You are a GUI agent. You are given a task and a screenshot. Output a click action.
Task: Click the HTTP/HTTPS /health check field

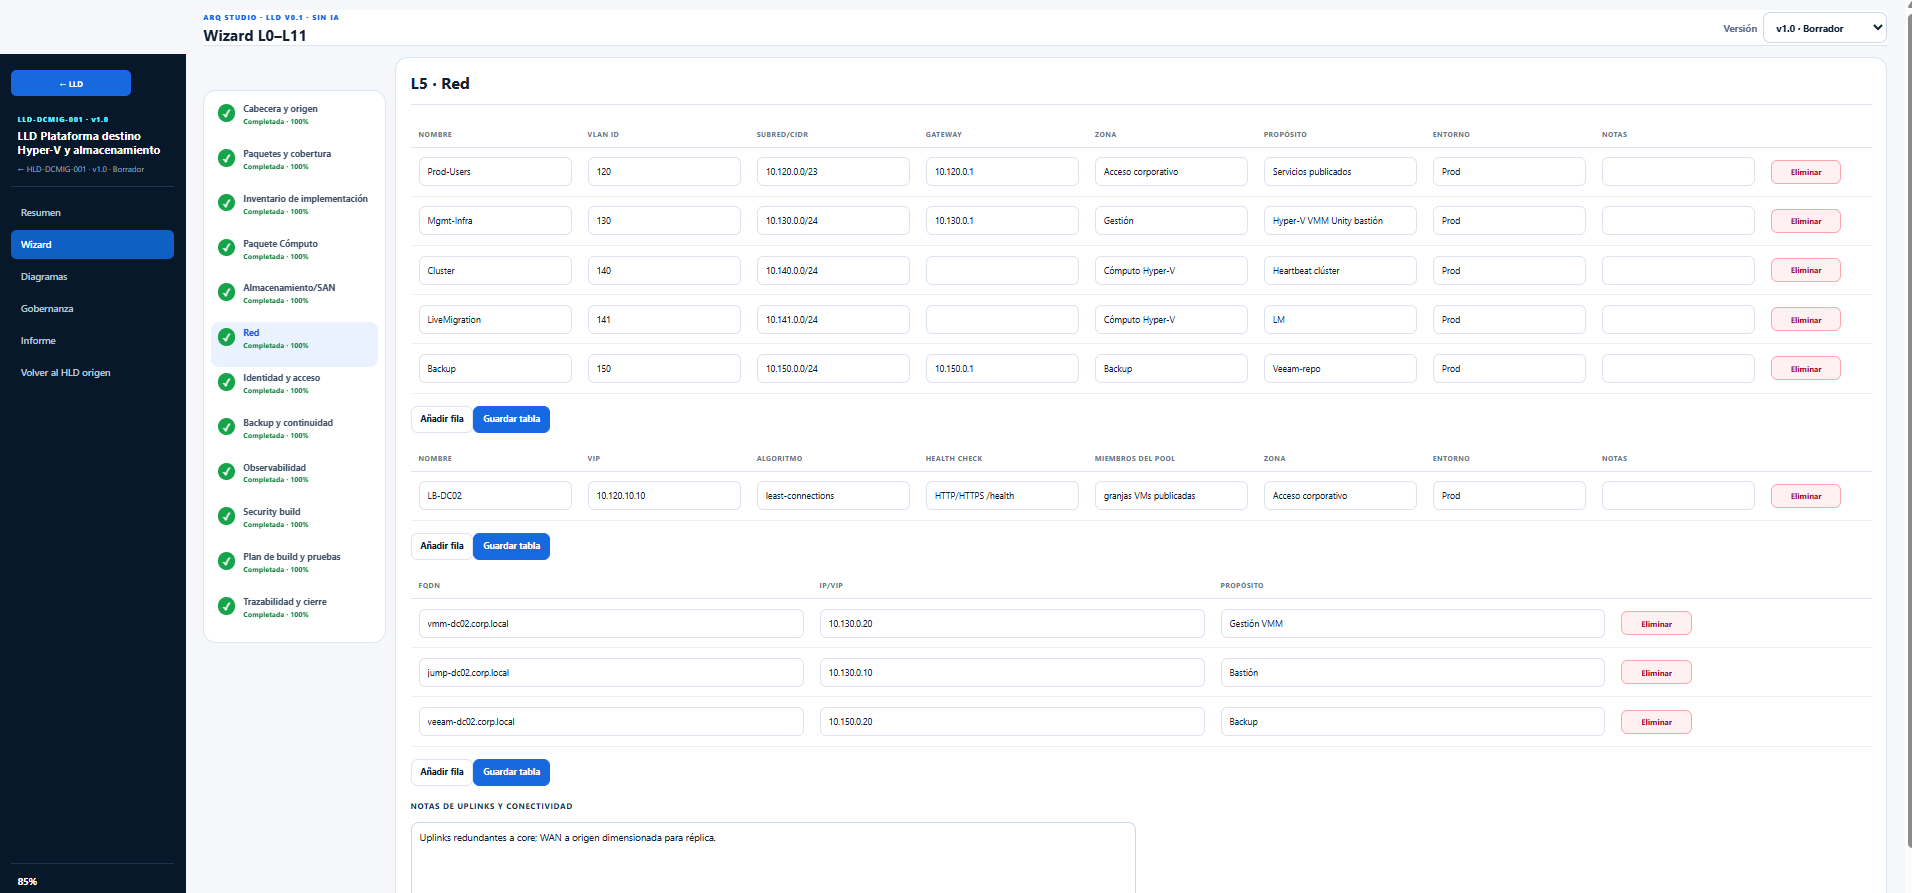click(x=1002, y=496)
